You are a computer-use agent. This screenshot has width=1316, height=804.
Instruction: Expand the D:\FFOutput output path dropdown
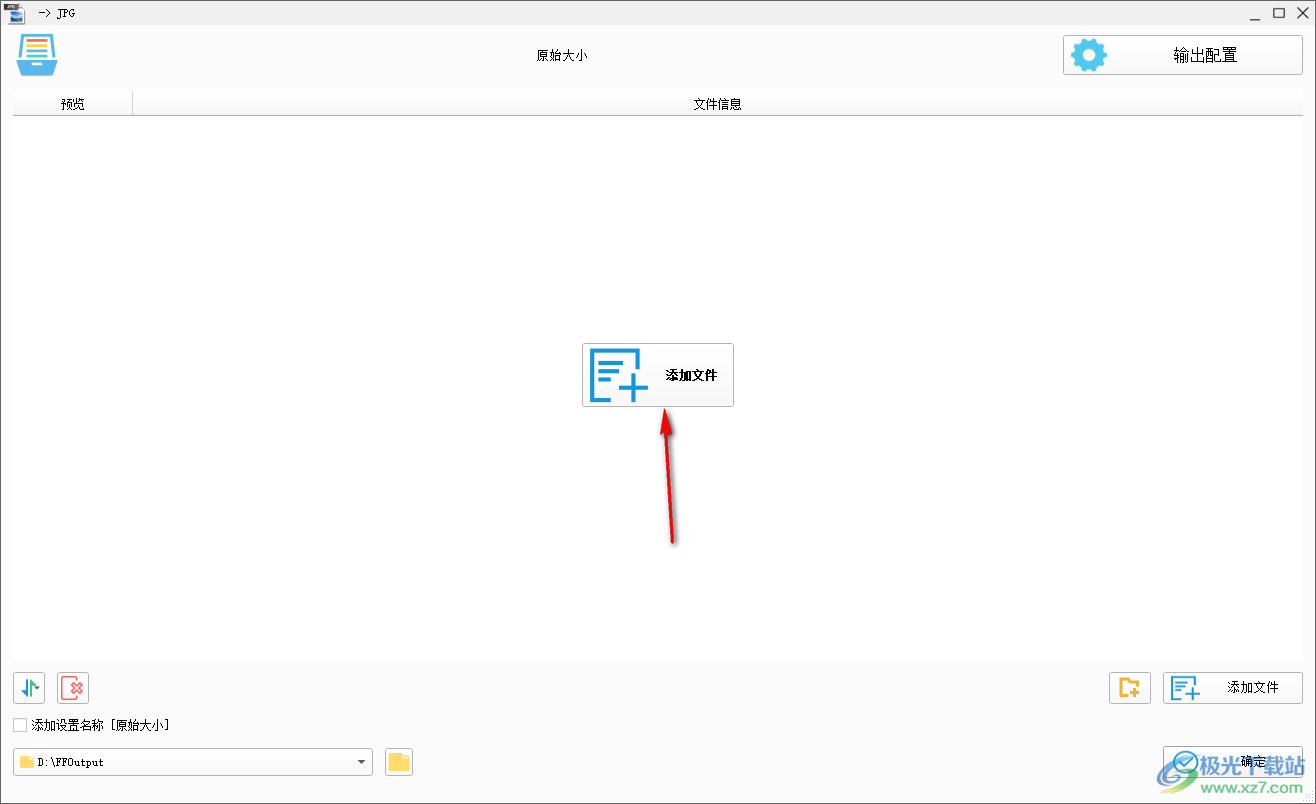[361, 762]
